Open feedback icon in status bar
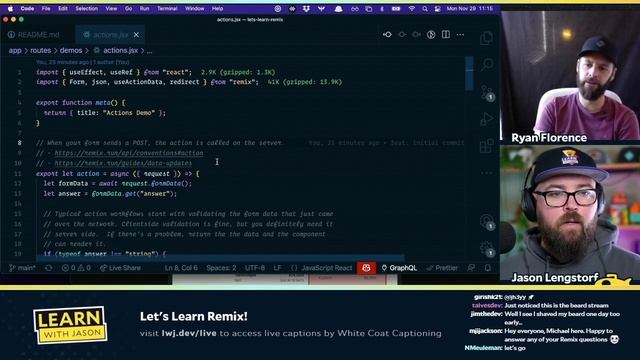 (x=471, y=268)
